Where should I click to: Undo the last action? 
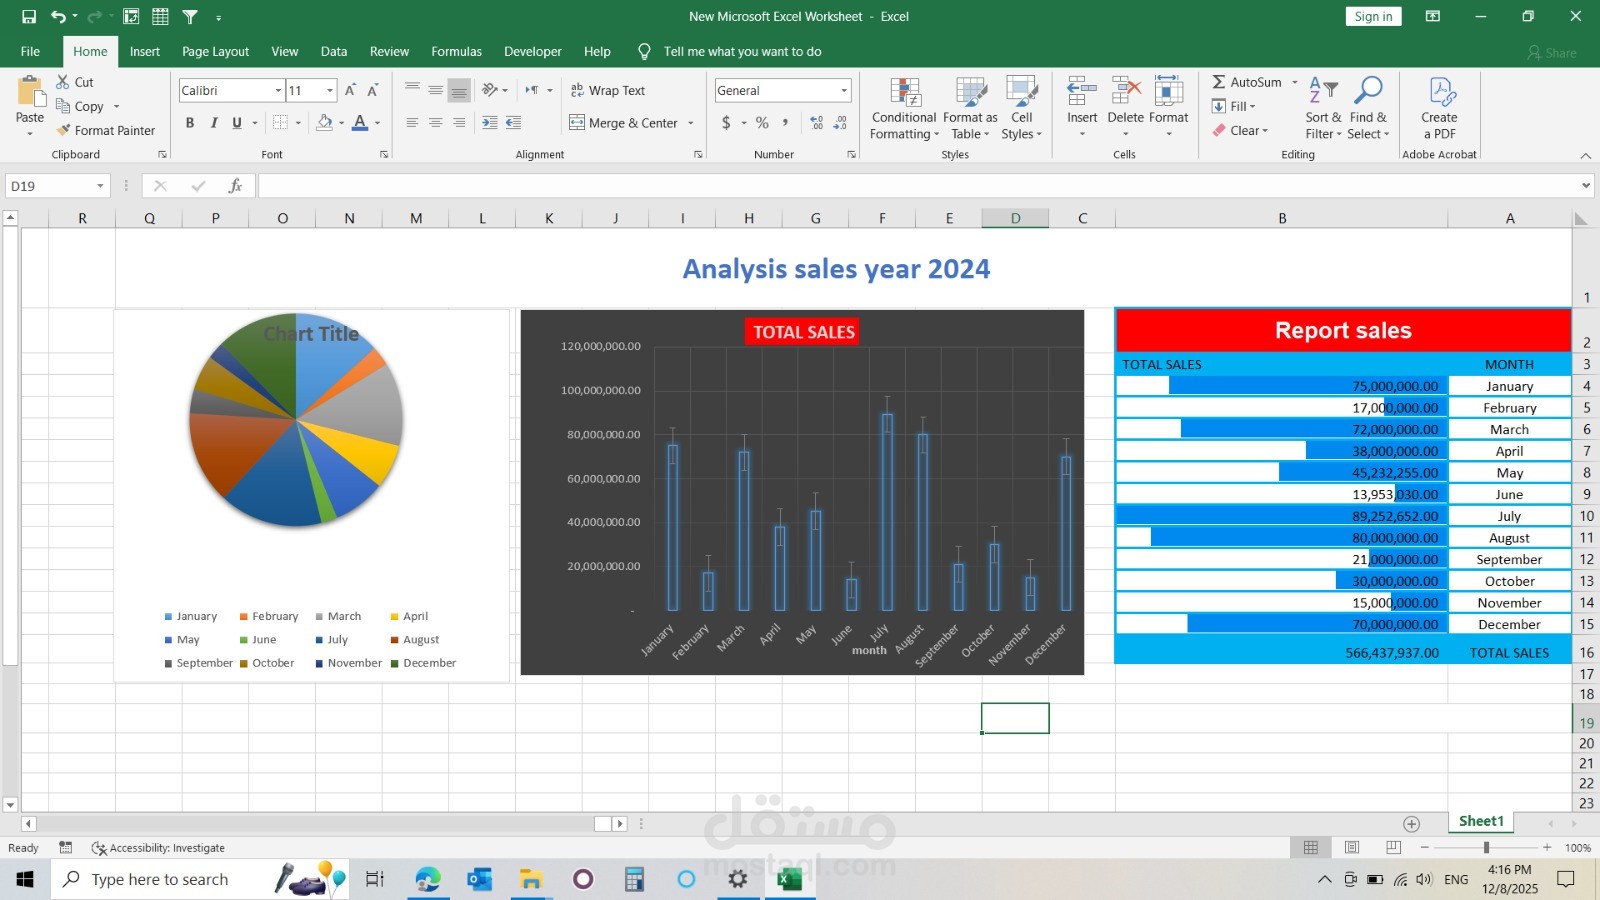pos(59,16)
